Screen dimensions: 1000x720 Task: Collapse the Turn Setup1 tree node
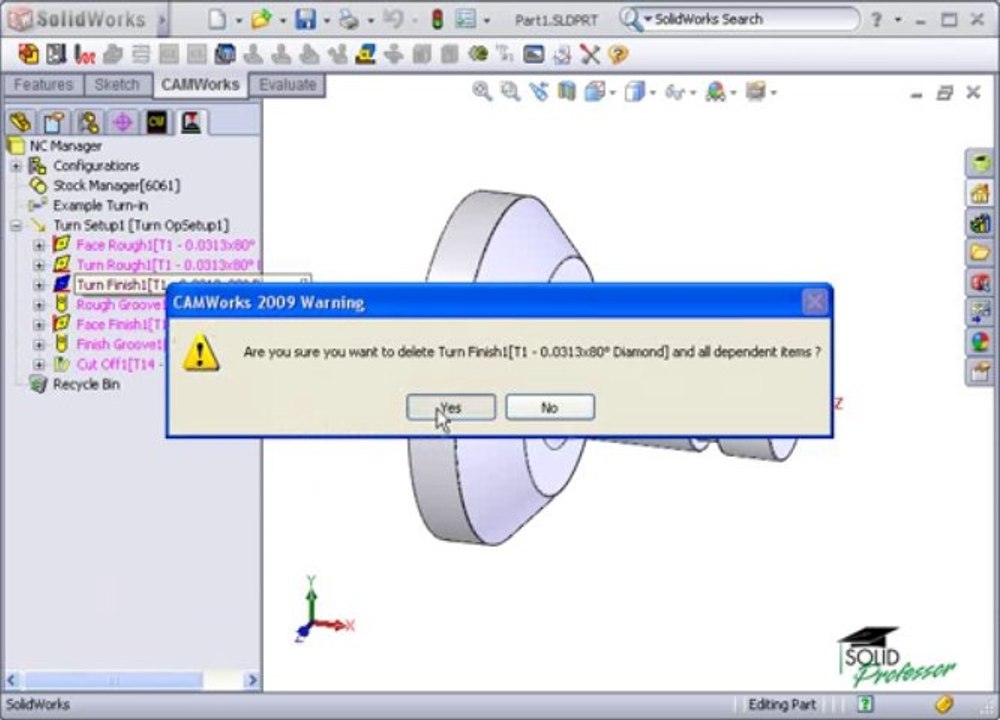16,226
